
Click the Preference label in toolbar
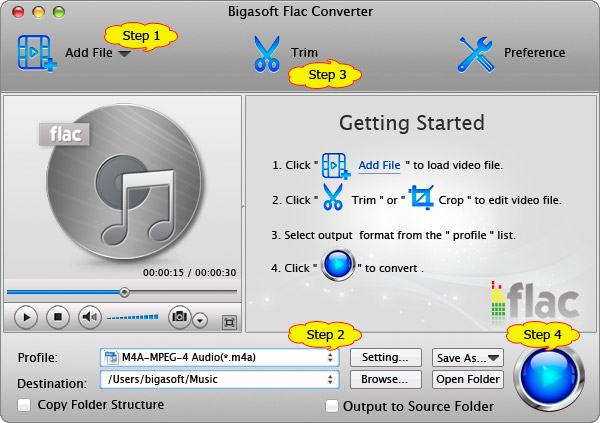534,52
